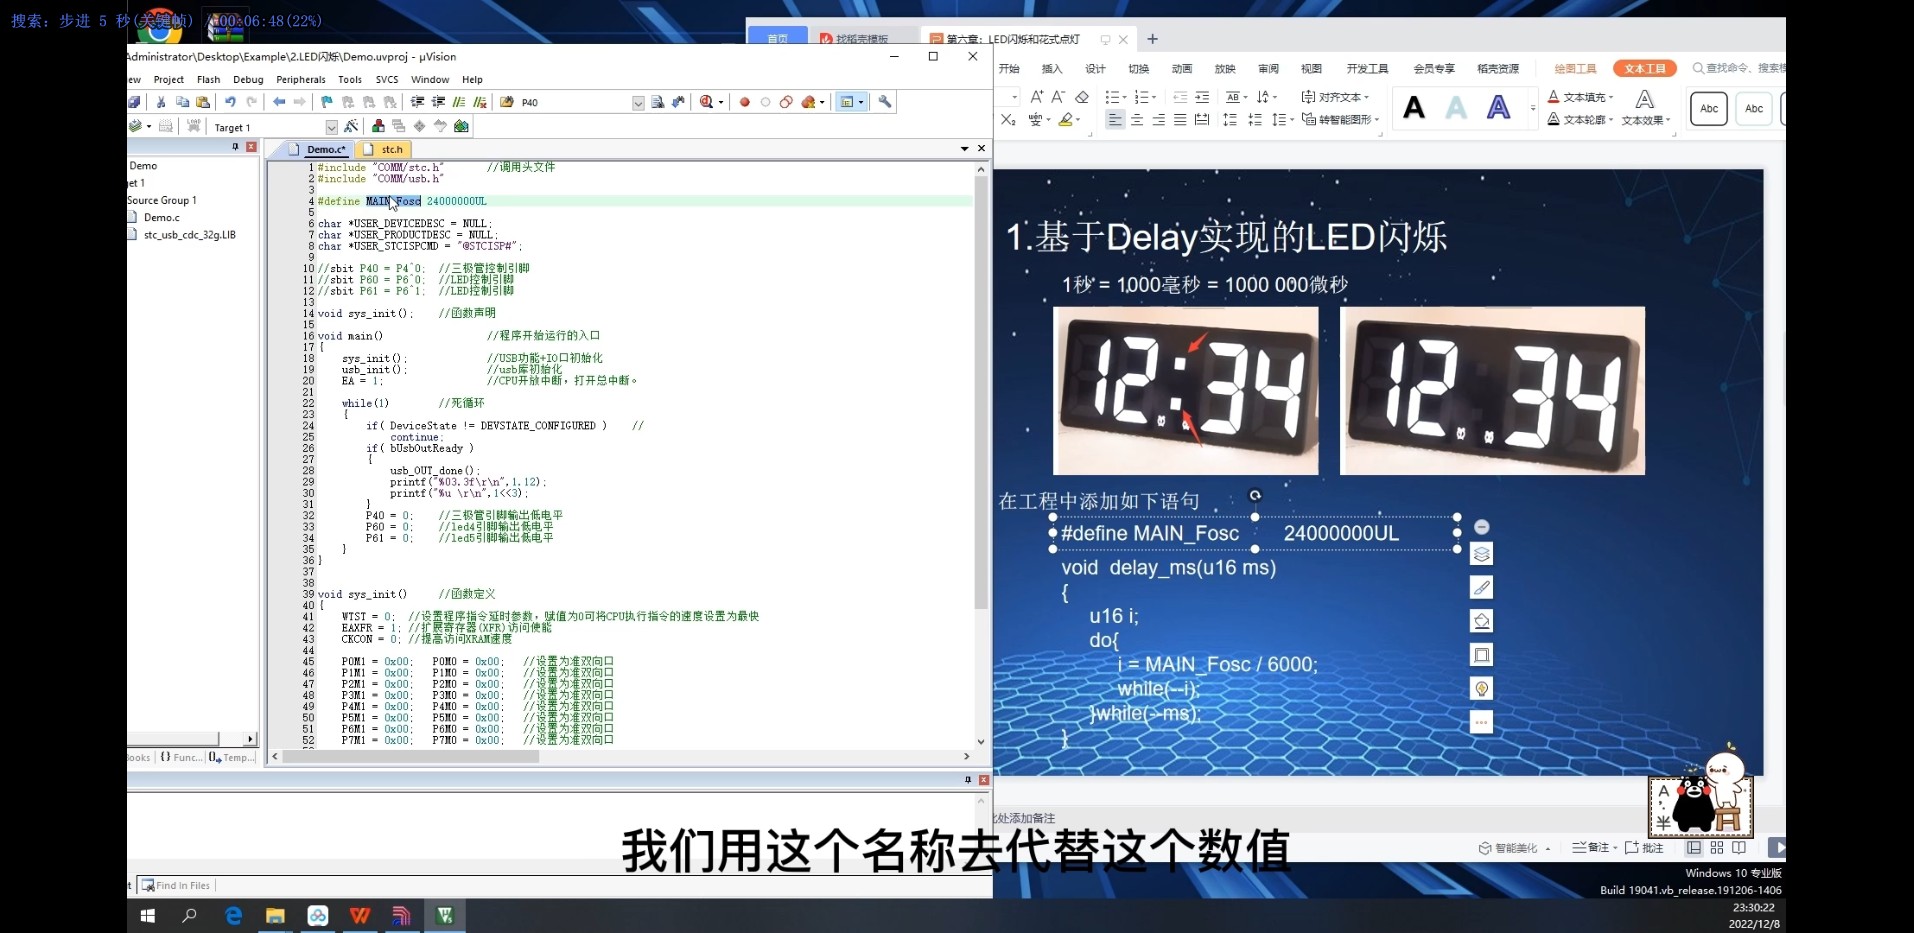Open the P40 find combo box dropdown
This screenshot has height=933, width=1914.
[x=638, y=102]
